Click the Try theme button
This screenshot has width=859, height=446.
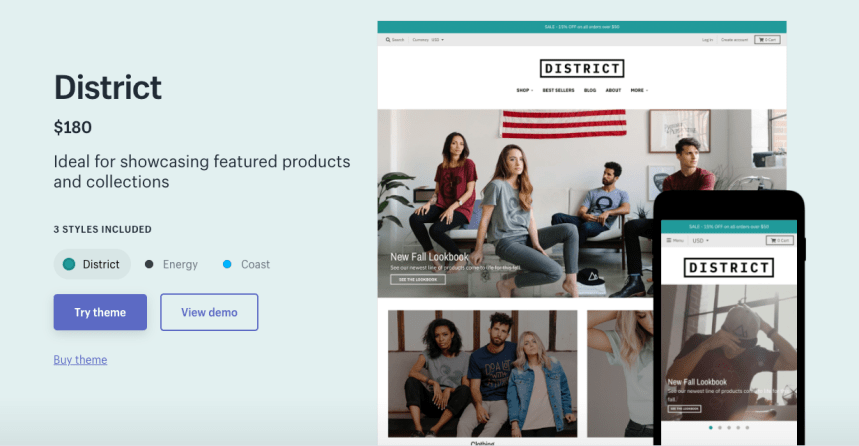point(100,312)
